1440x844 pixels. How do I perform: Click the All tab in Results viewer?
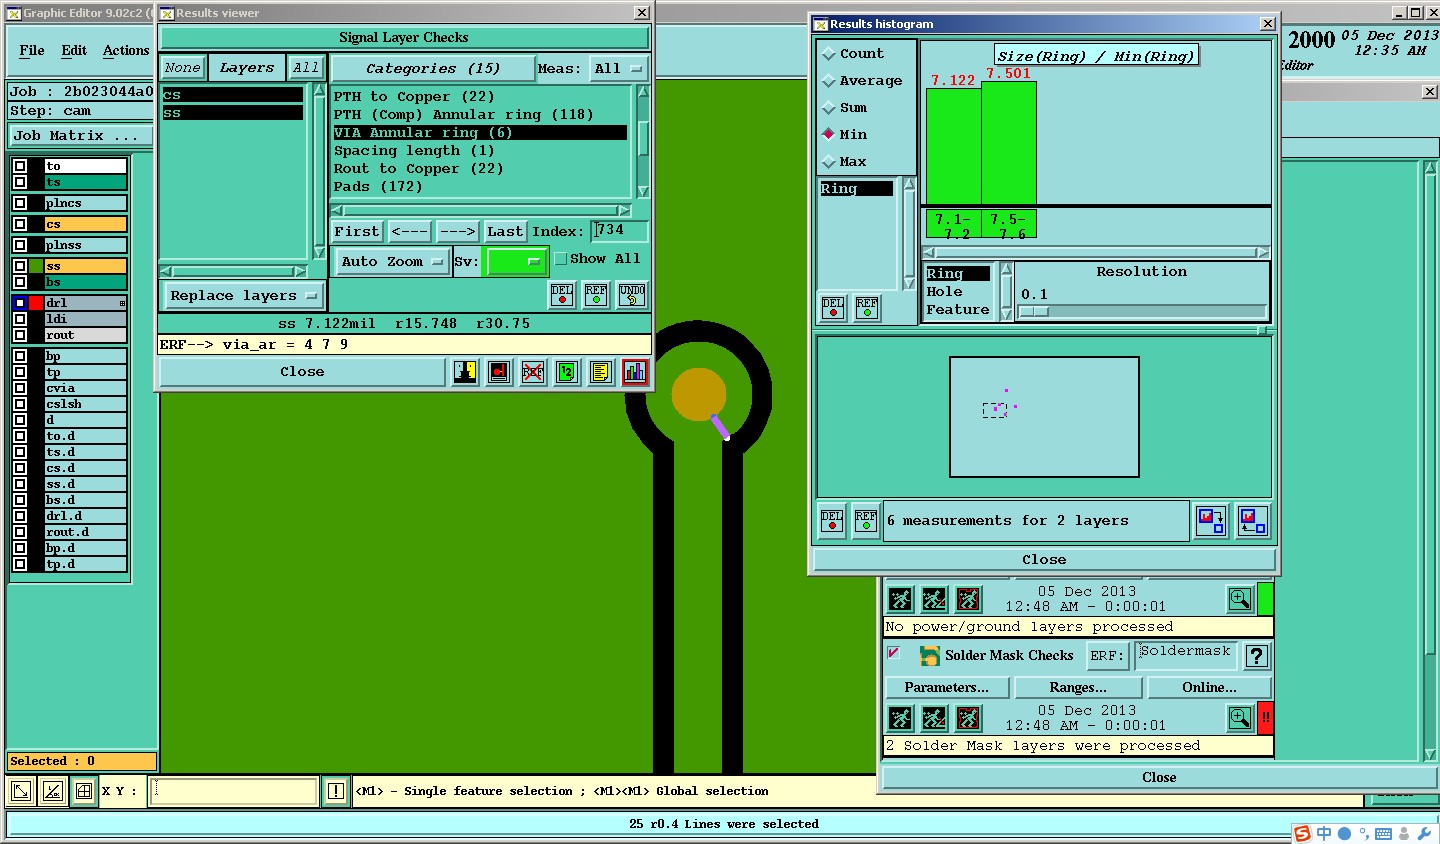coord(306,68)
